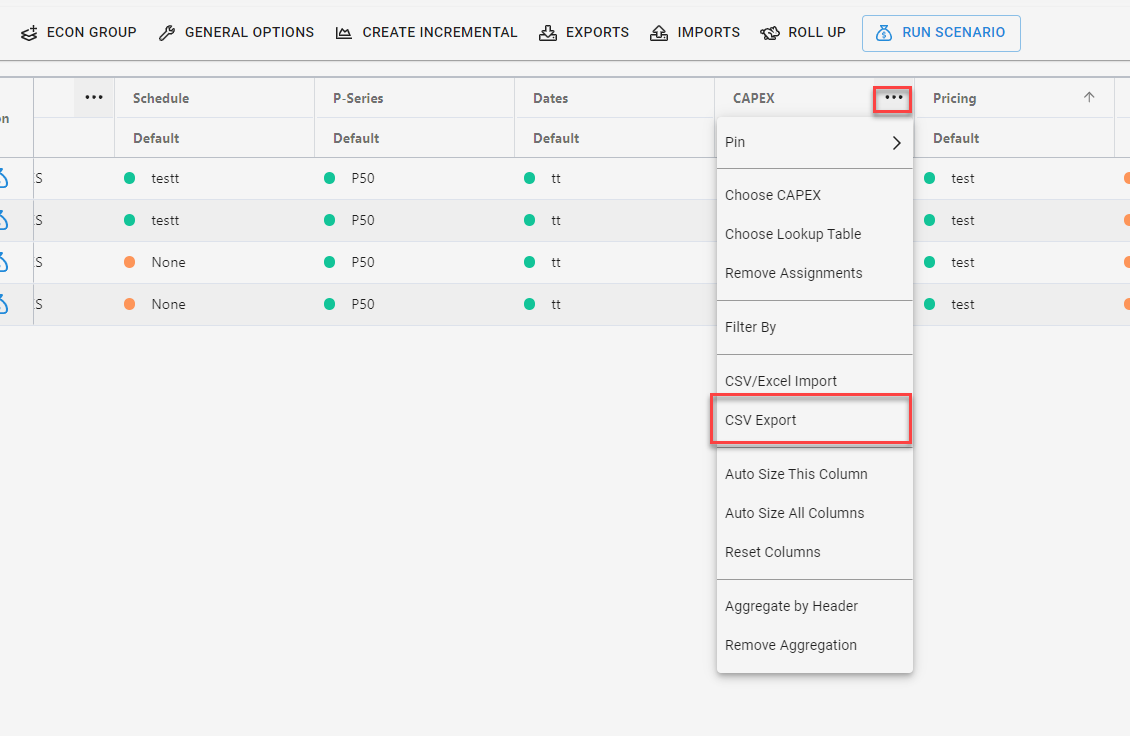Select Choose CAPEX from the menu
Image resolution: width=1130 pixels, height=736 pixels.
(814, 195)
